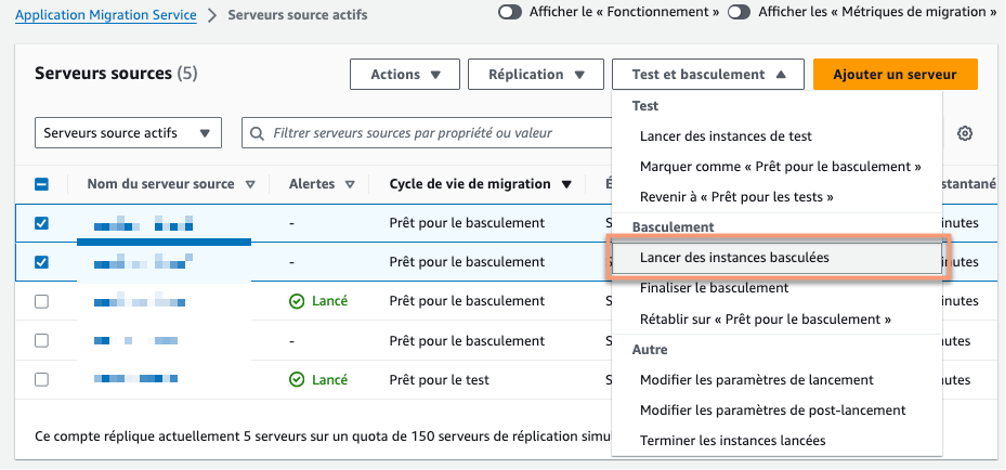1006x470 pixels.
Task: Choose Finaliser le basculement menu item
Action: click(714, 288)
